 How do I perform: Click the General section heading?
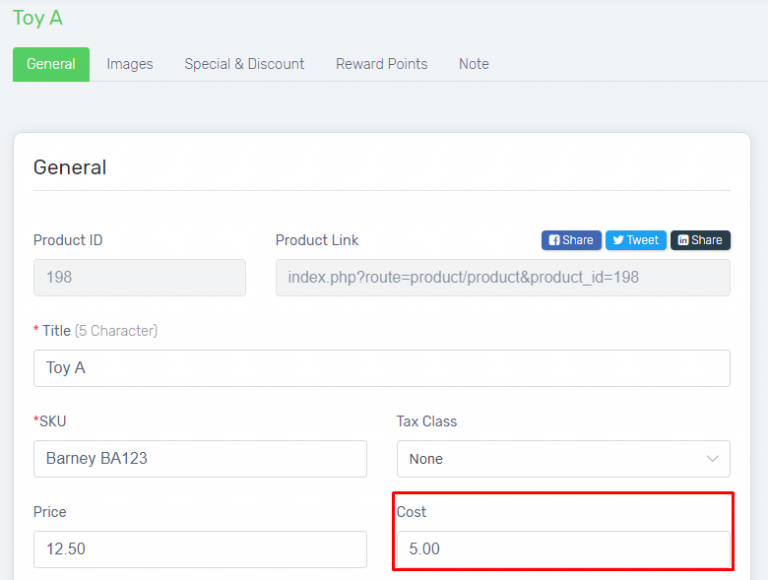(x=70, y=167)
